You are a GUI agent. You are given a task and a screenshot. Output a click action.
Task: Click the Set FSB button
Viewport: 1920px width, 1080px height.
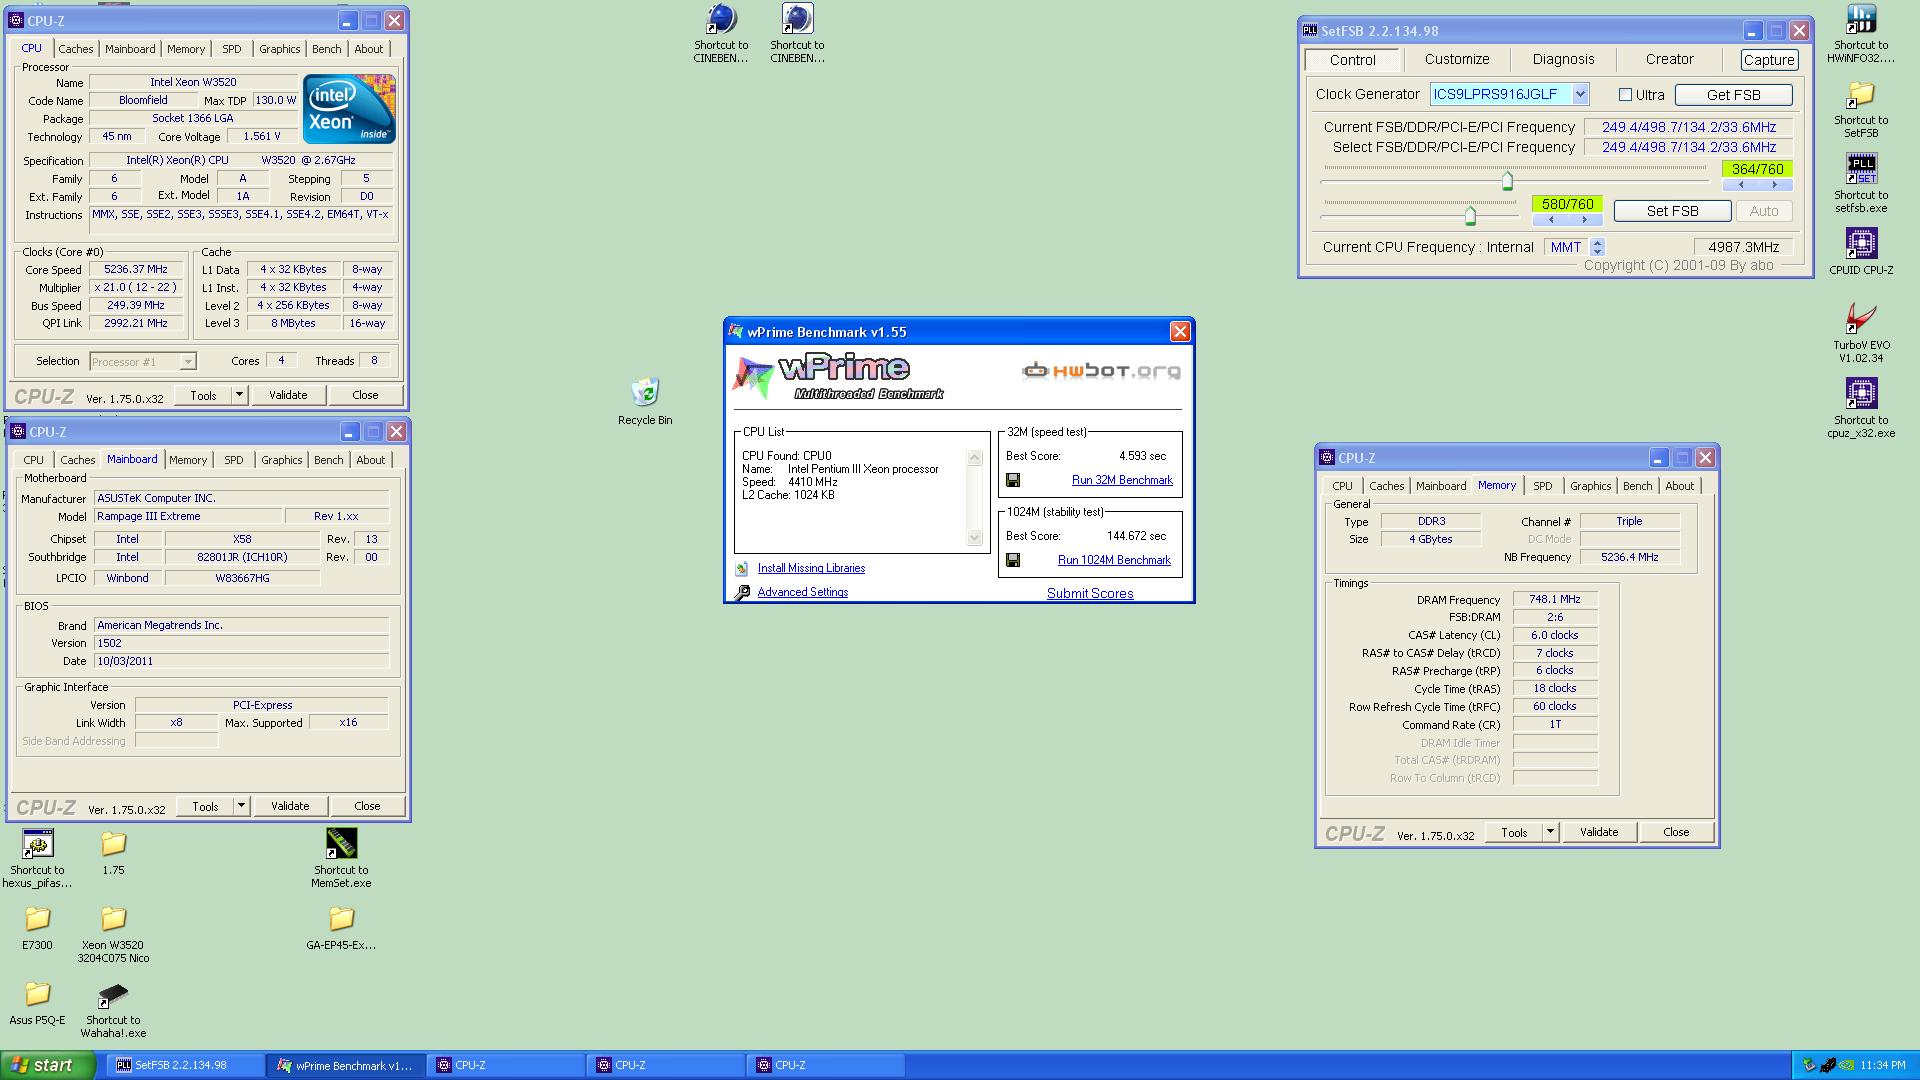1672,211
